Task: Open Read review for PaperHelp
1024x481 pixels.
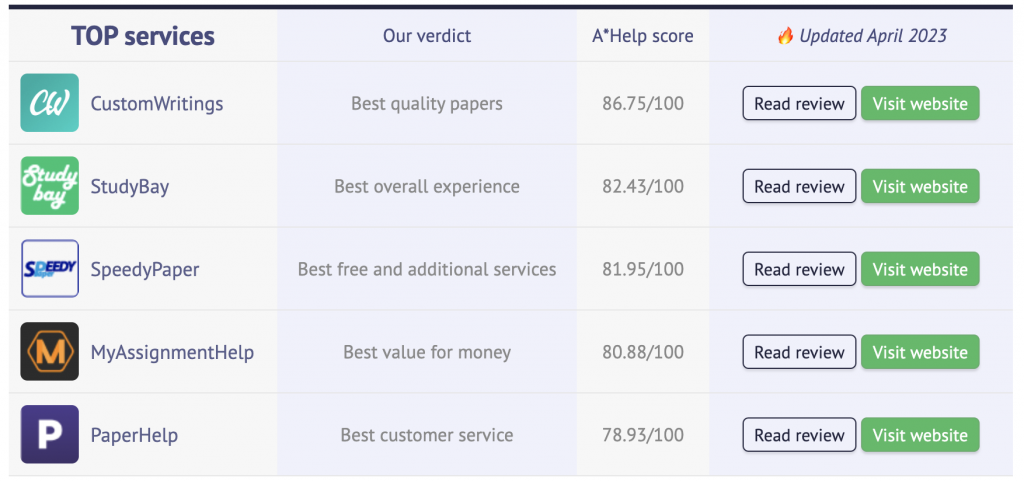Action: (799, 435)
